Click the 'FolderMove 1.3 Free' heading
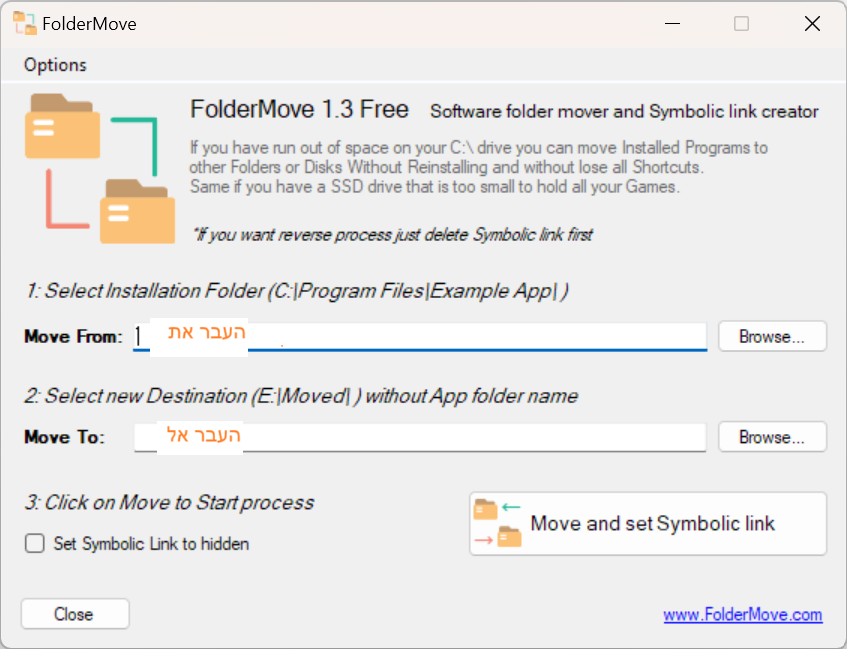The width and height of the screenshot is (847, 649). (x=299, y=109)
